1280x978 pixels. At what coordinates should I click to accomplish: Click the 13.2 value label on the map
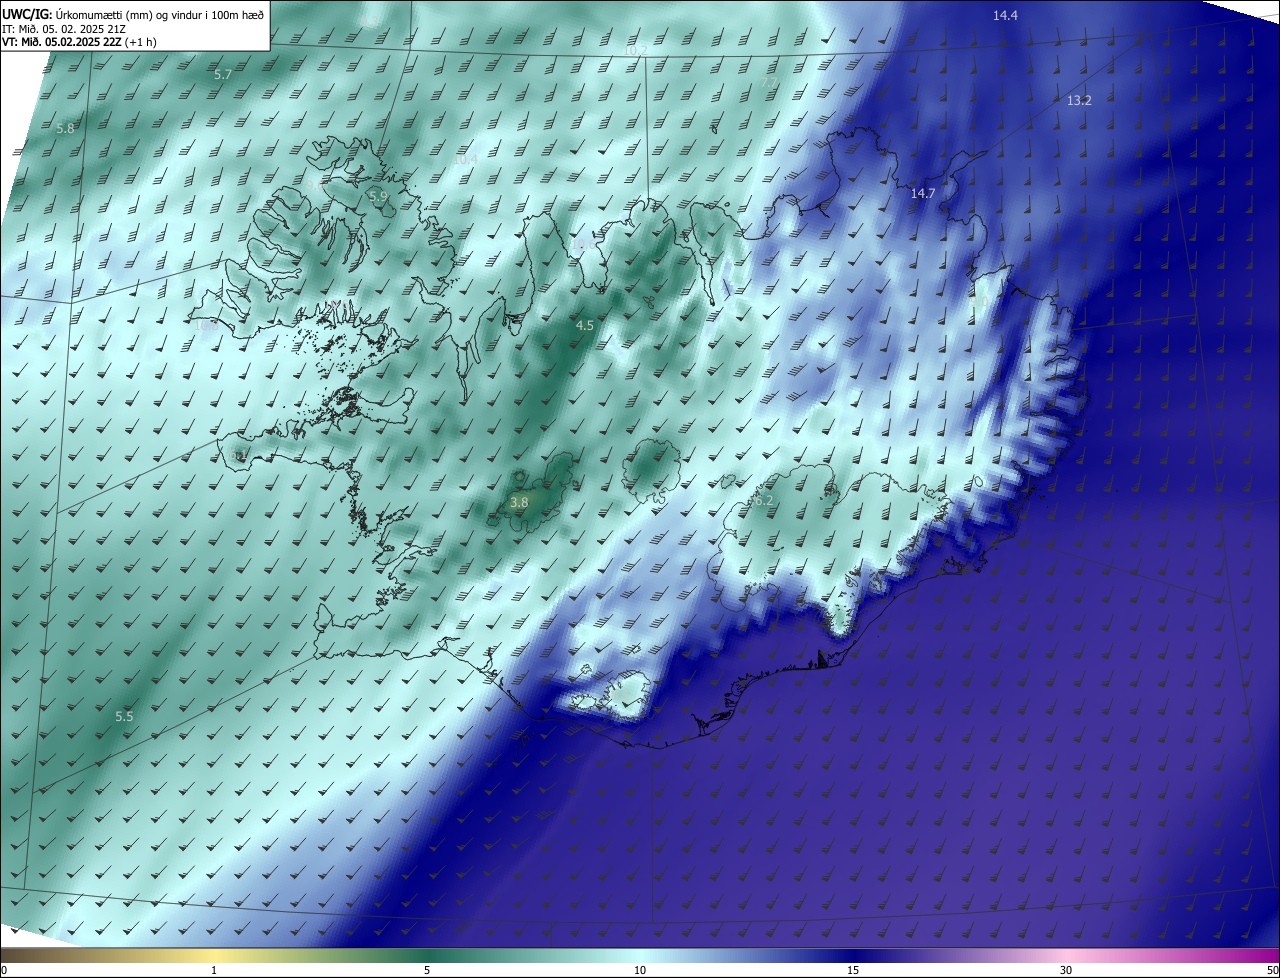(1079, 100)
